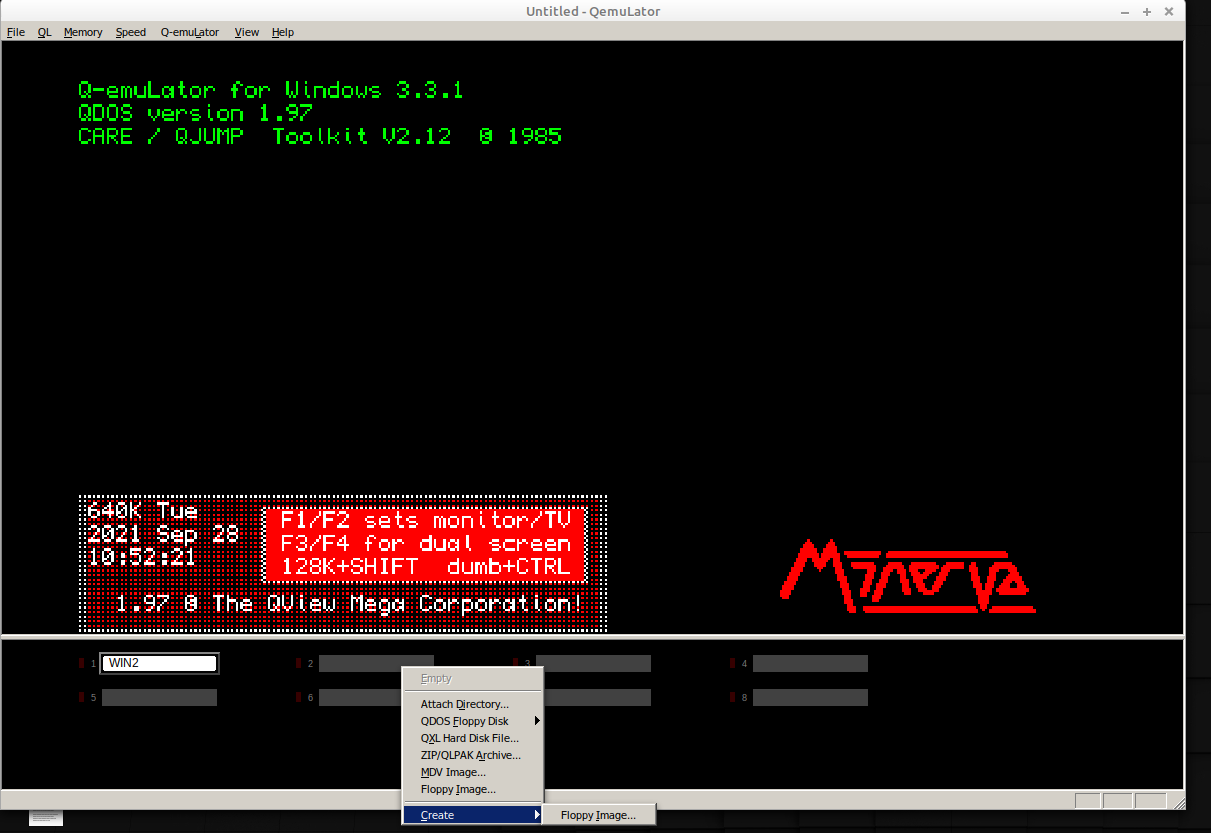Expand the QDOS Floppy Disk submenu
The image size is (1211, 833).
click(472, 721)
